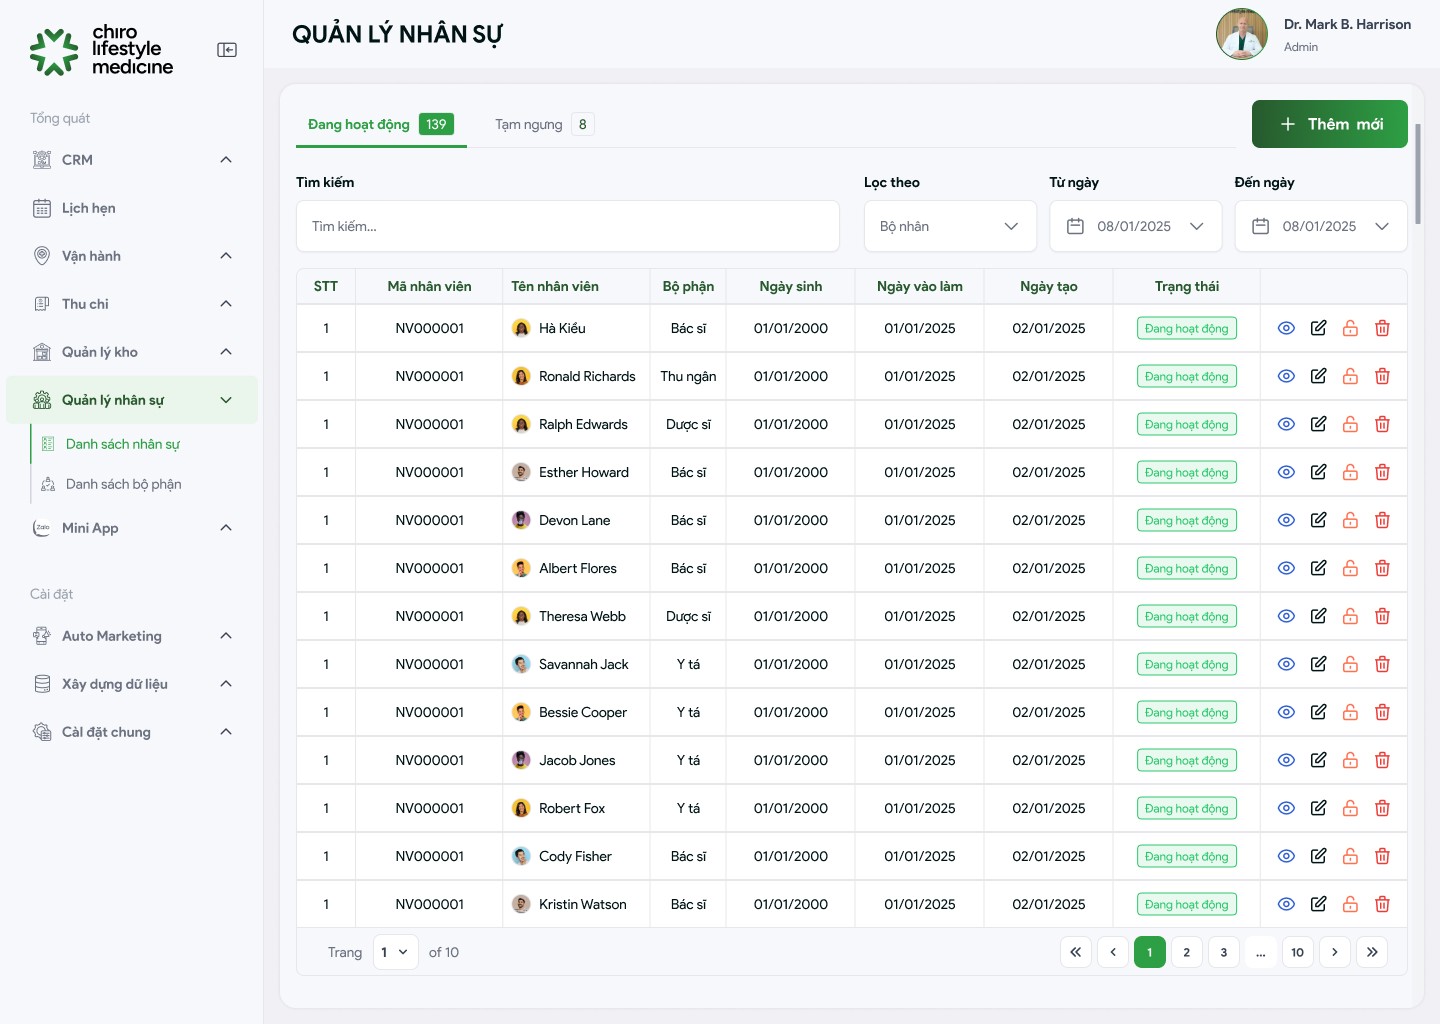View Hà Kiều's details with eye icon
Screen dimensions: 1440x1024
(x=1286, y=328)
